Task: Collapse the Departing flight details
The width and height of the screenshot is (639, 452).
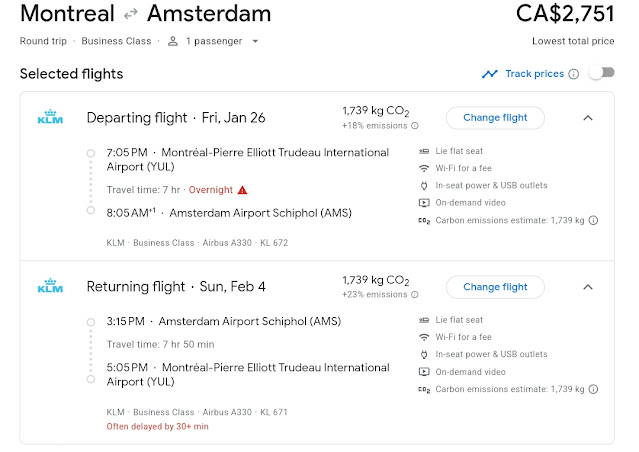Action: coord(588,118)
